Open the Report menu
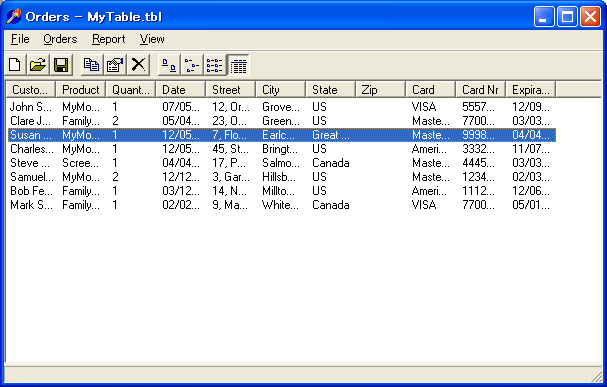607x387 pixels. 109,39
